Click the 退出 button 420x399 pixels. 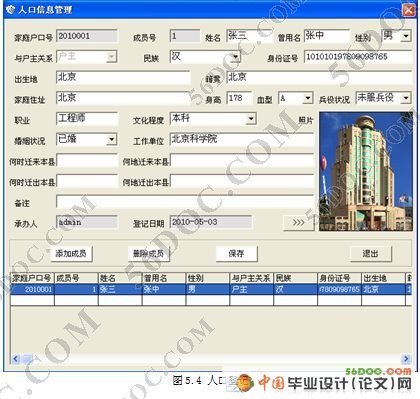click(x=370, y=254)
